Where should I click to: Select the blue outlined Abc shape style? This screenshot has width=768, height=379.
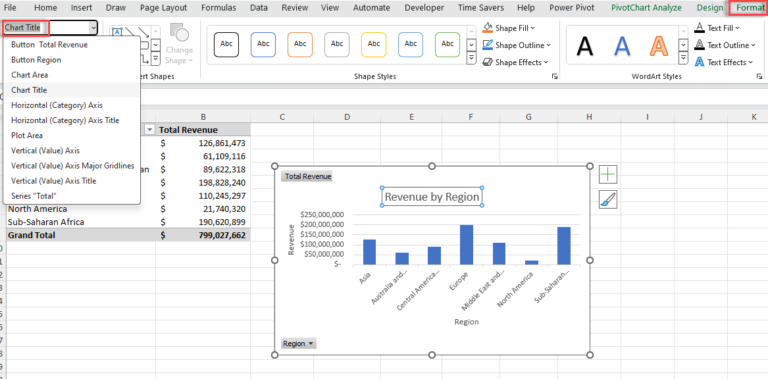point(263,44)
